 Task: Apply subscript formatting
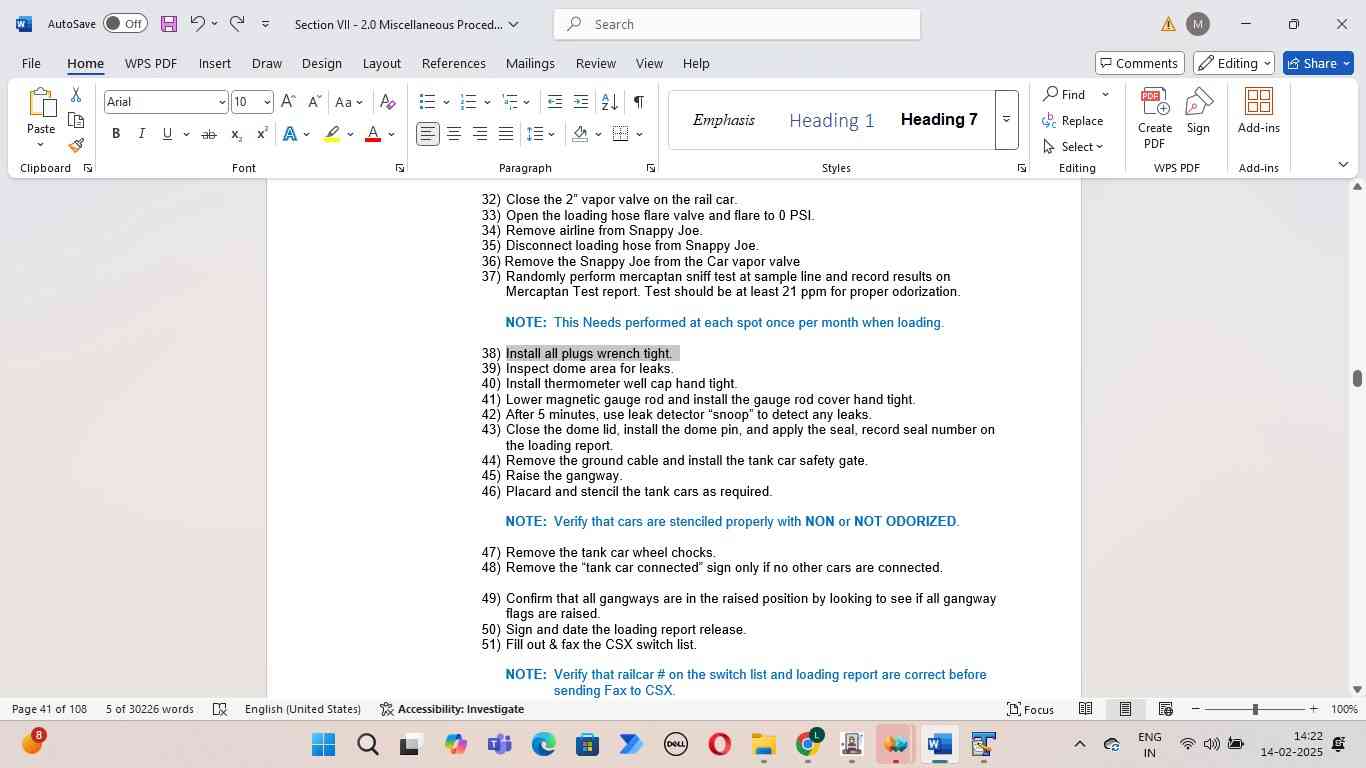click(236, 134)
